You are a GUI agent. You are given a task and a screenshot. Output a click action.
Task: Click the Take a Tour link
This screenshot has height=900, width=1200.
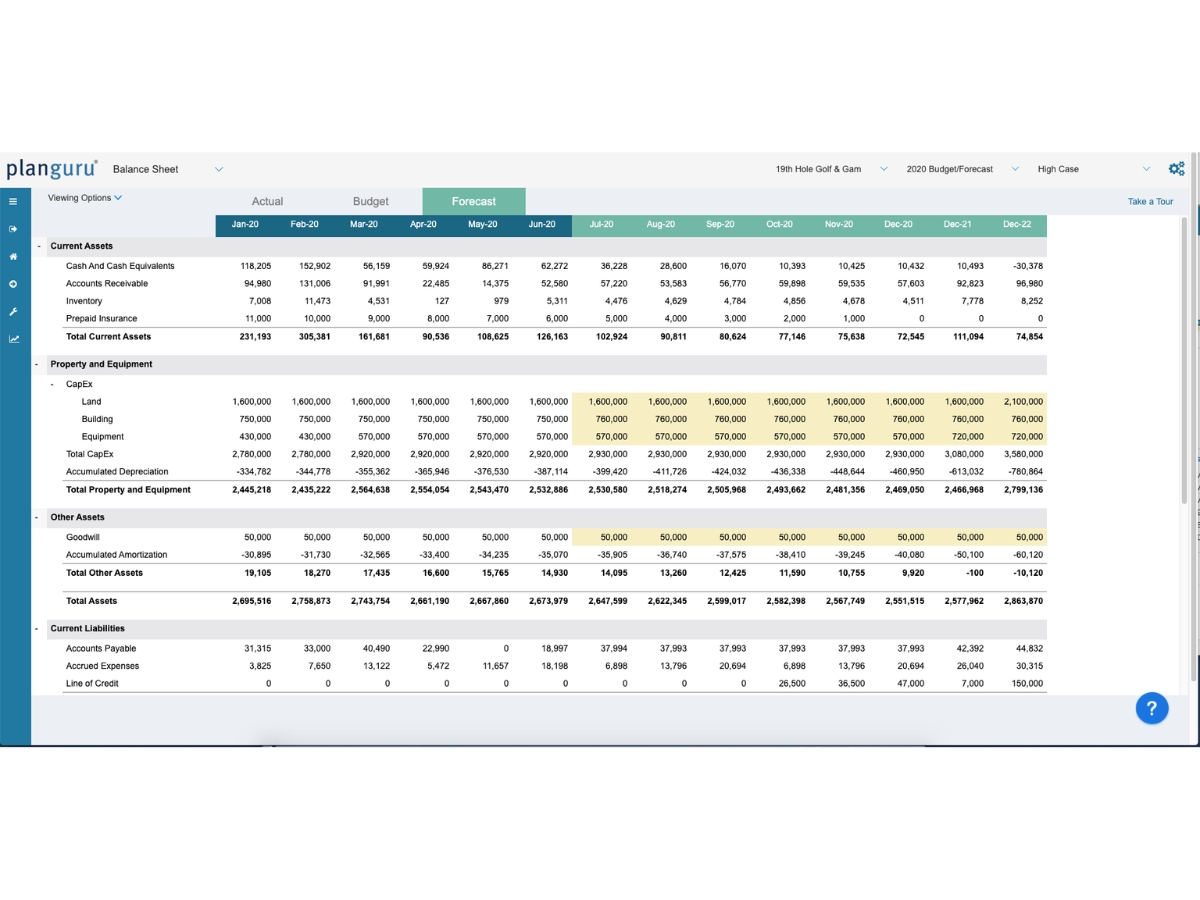click(x=1150, y=202)
